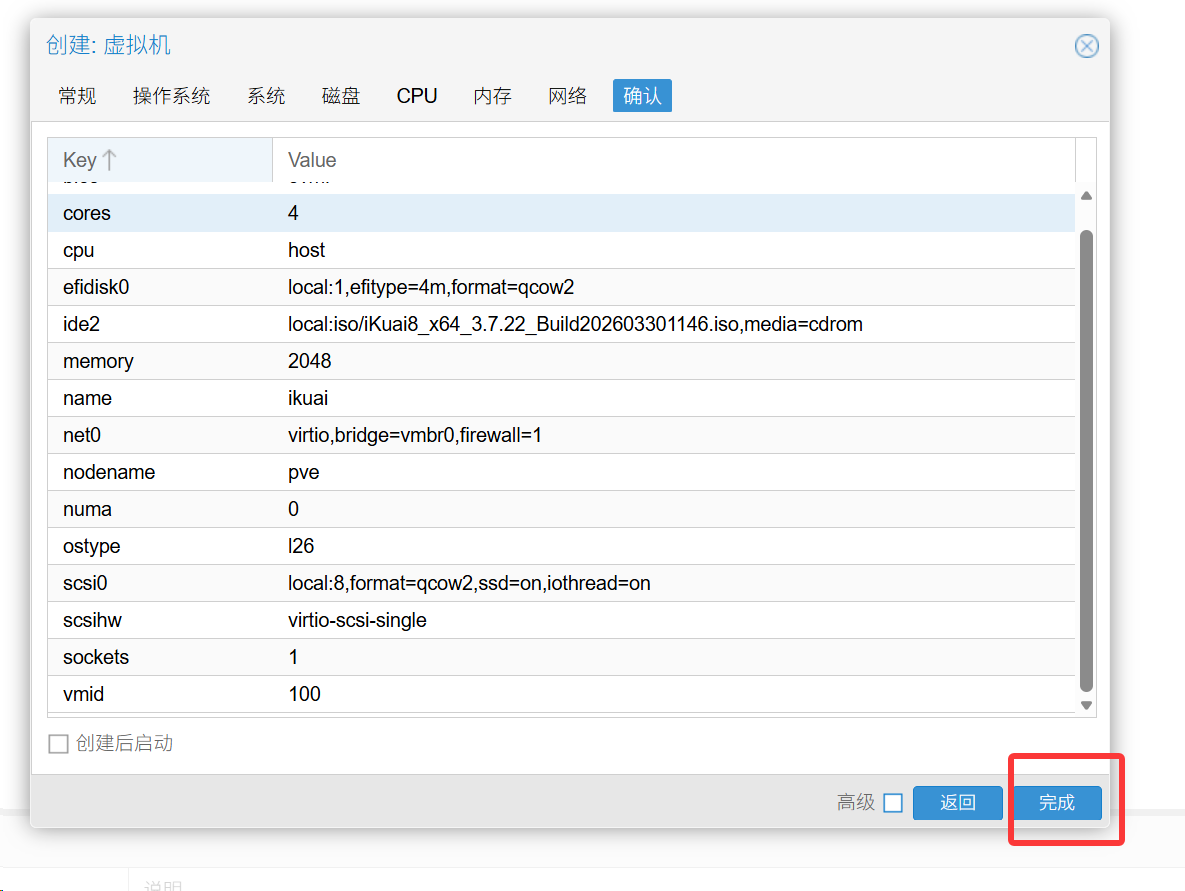Screen dimensions: 1185x891
Task: Click the Value column header
Action: click(x=672, y=160)
